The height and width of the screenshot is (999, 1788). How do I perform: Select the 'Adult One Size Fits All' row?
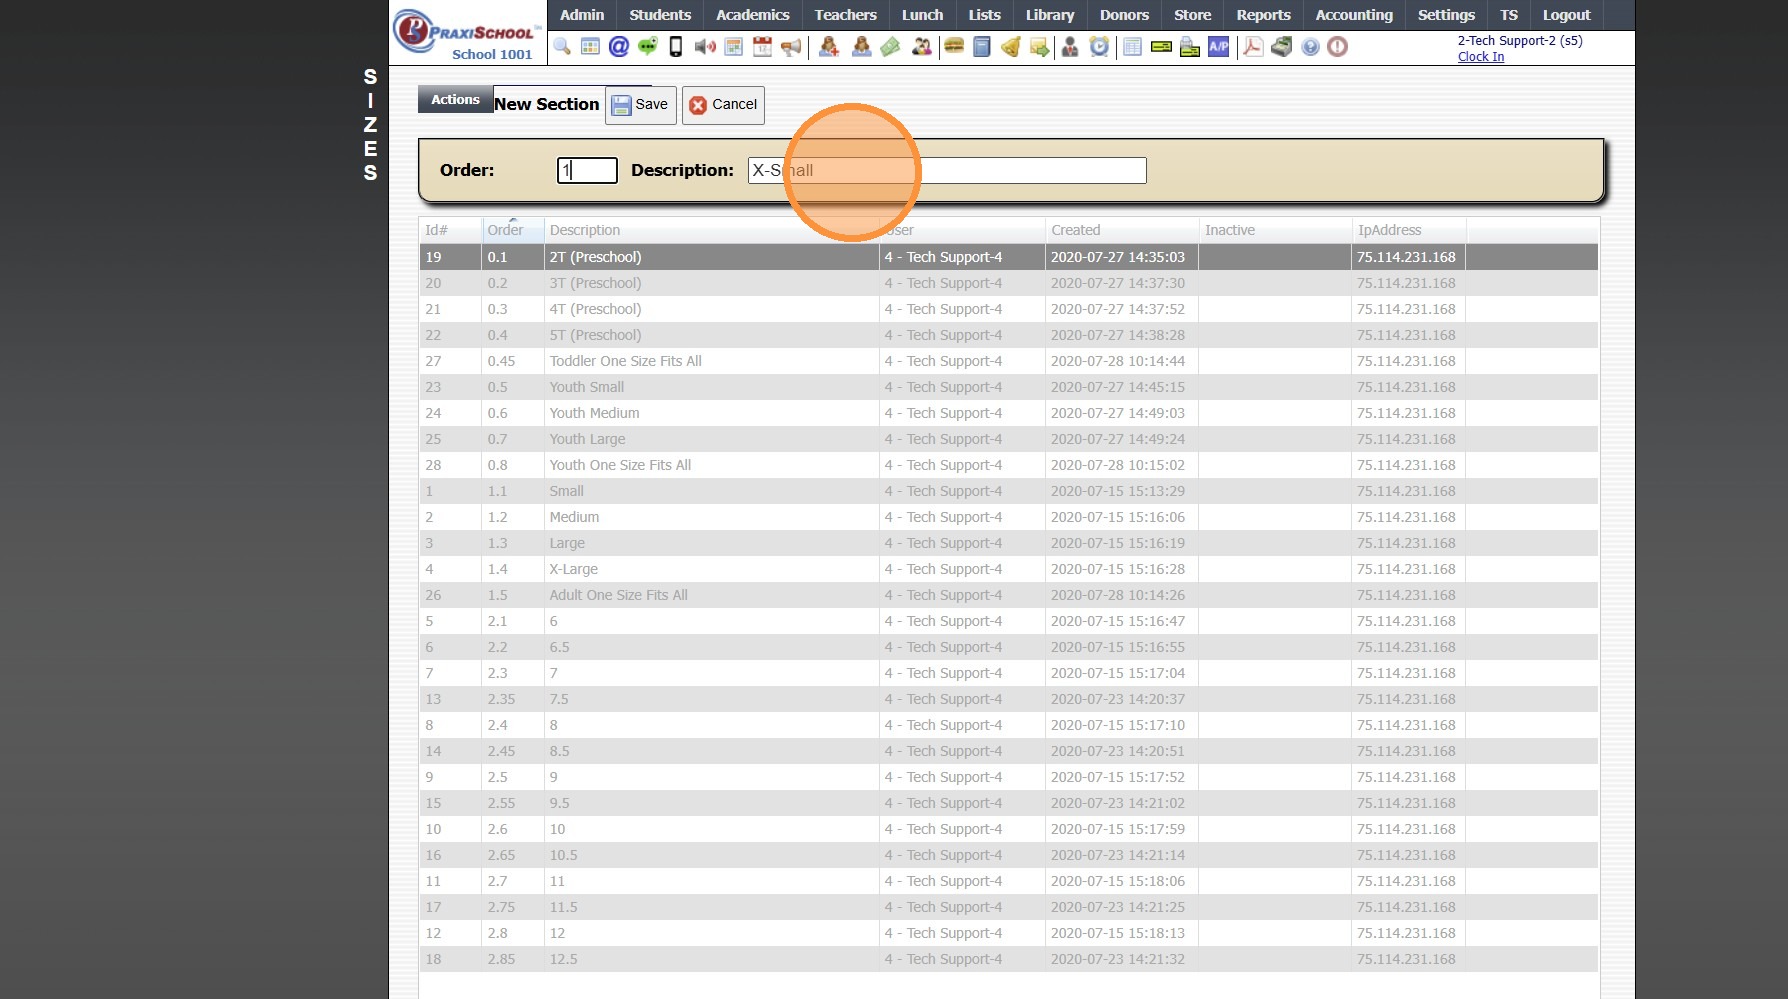click(x=1008, y=595)
